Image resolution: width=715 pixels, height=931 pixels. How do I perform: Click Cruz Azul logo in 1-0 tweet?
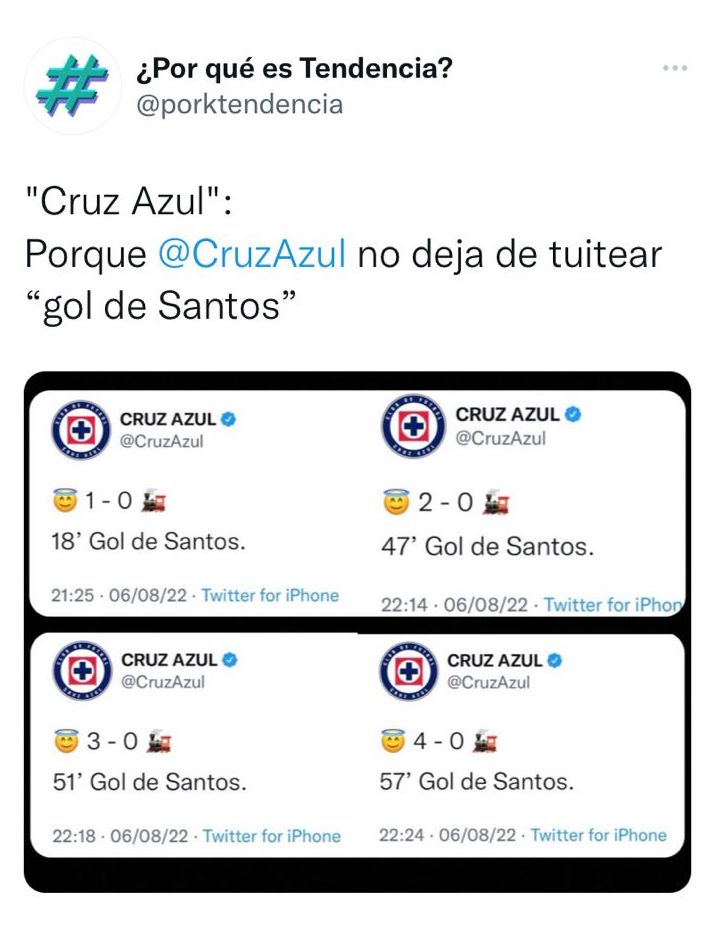[x=80, y=429]
